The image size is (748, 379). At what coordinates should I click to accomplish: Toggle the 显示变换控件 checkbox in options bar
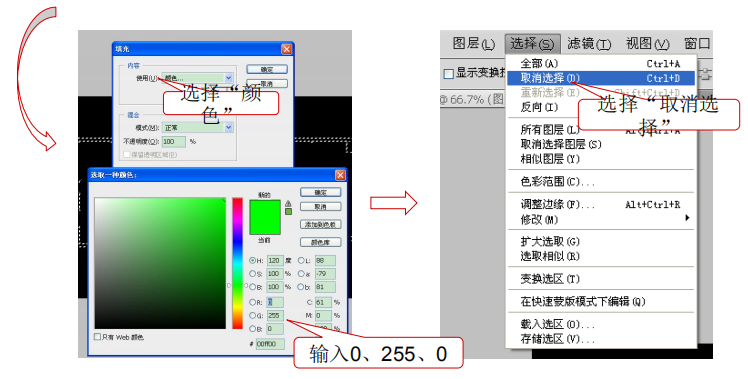pyautogui.click(x=448, y=74)
